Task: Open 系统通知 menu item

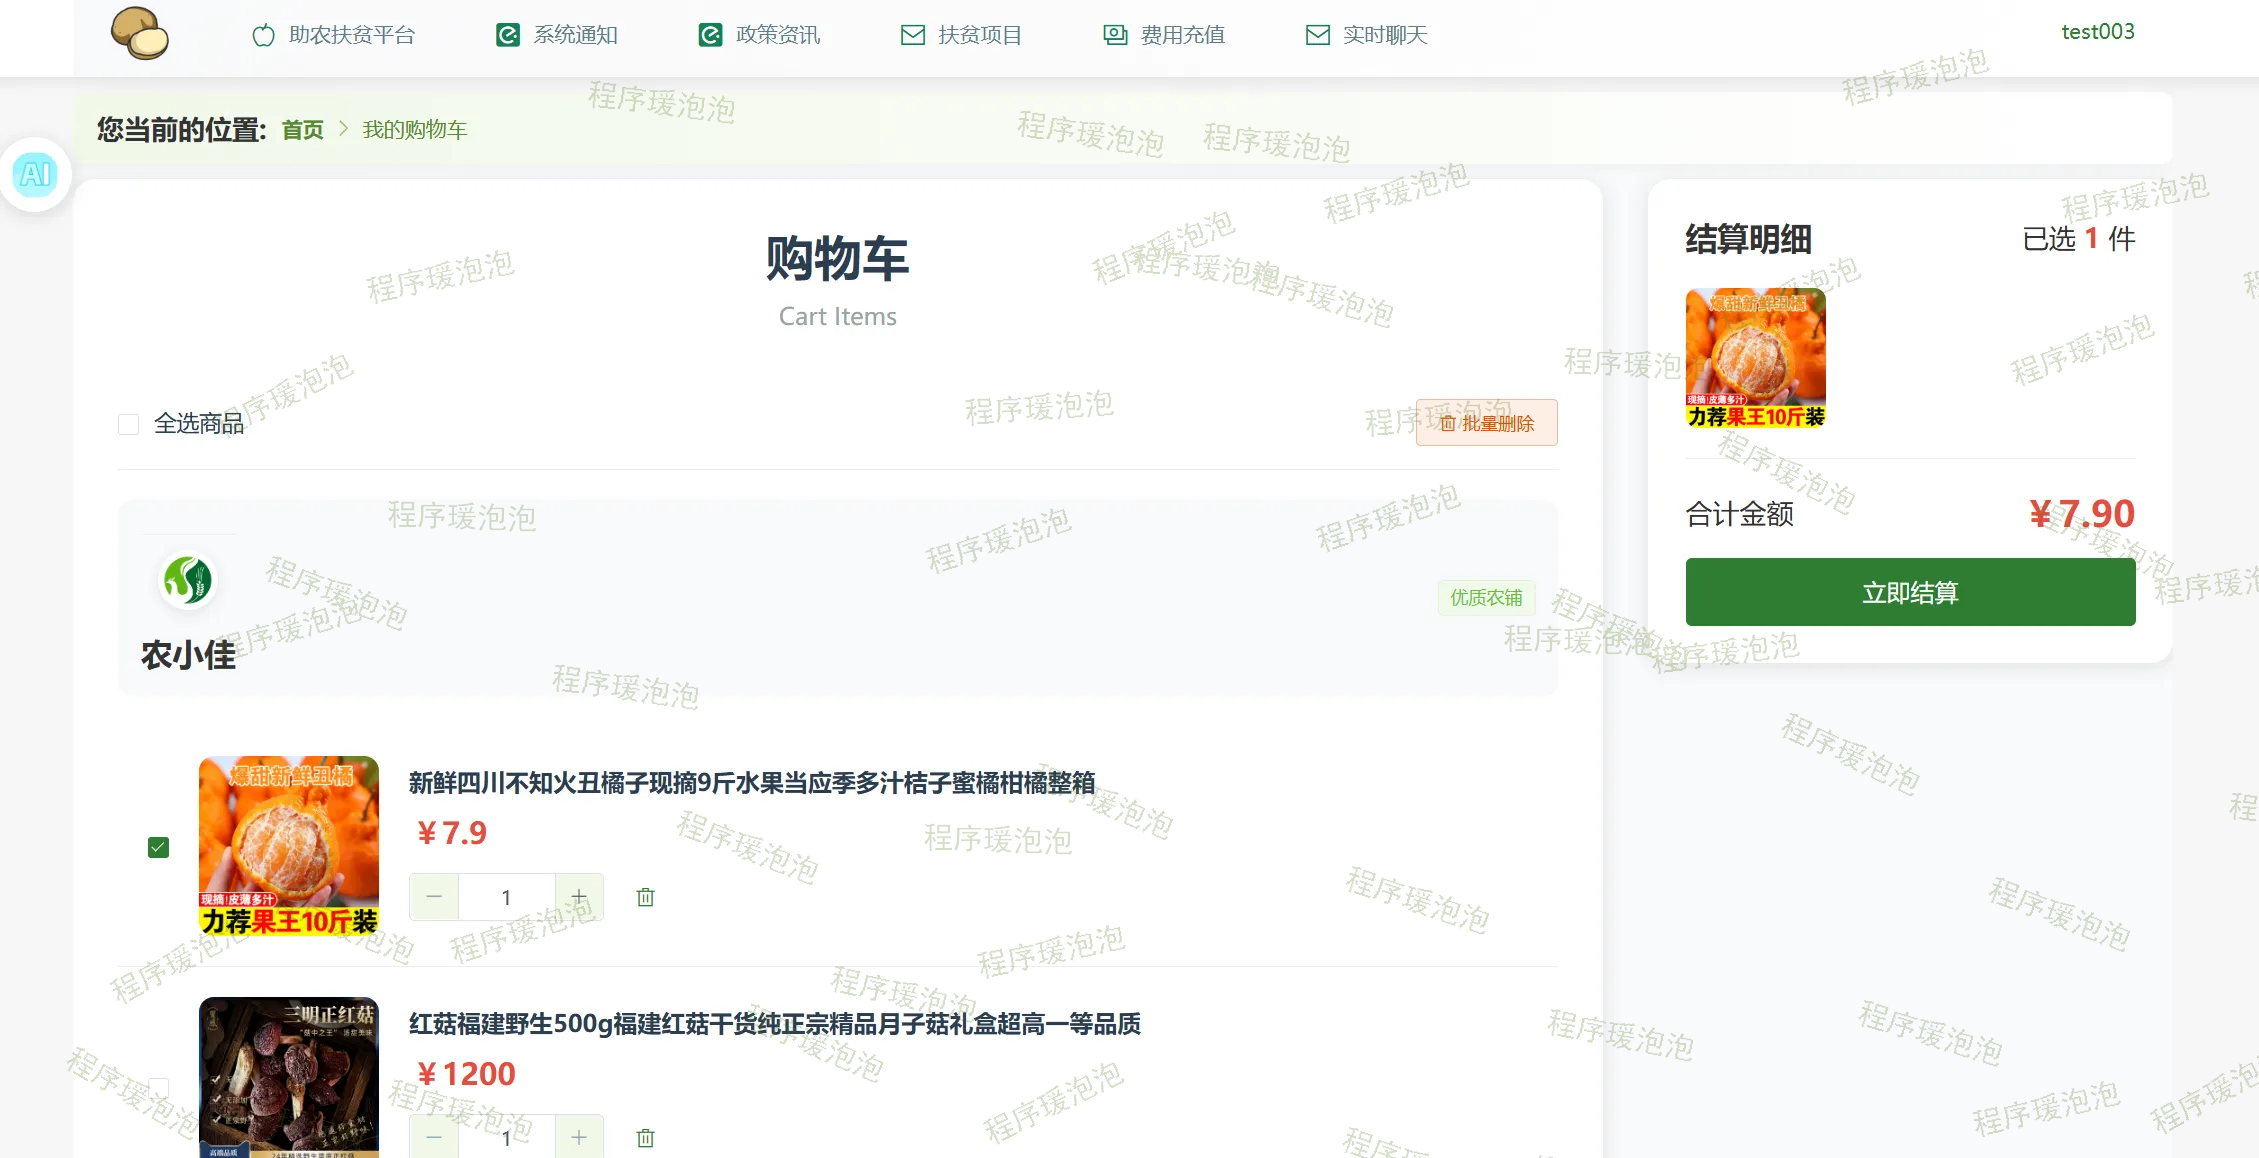Action: tap(557, 35)
